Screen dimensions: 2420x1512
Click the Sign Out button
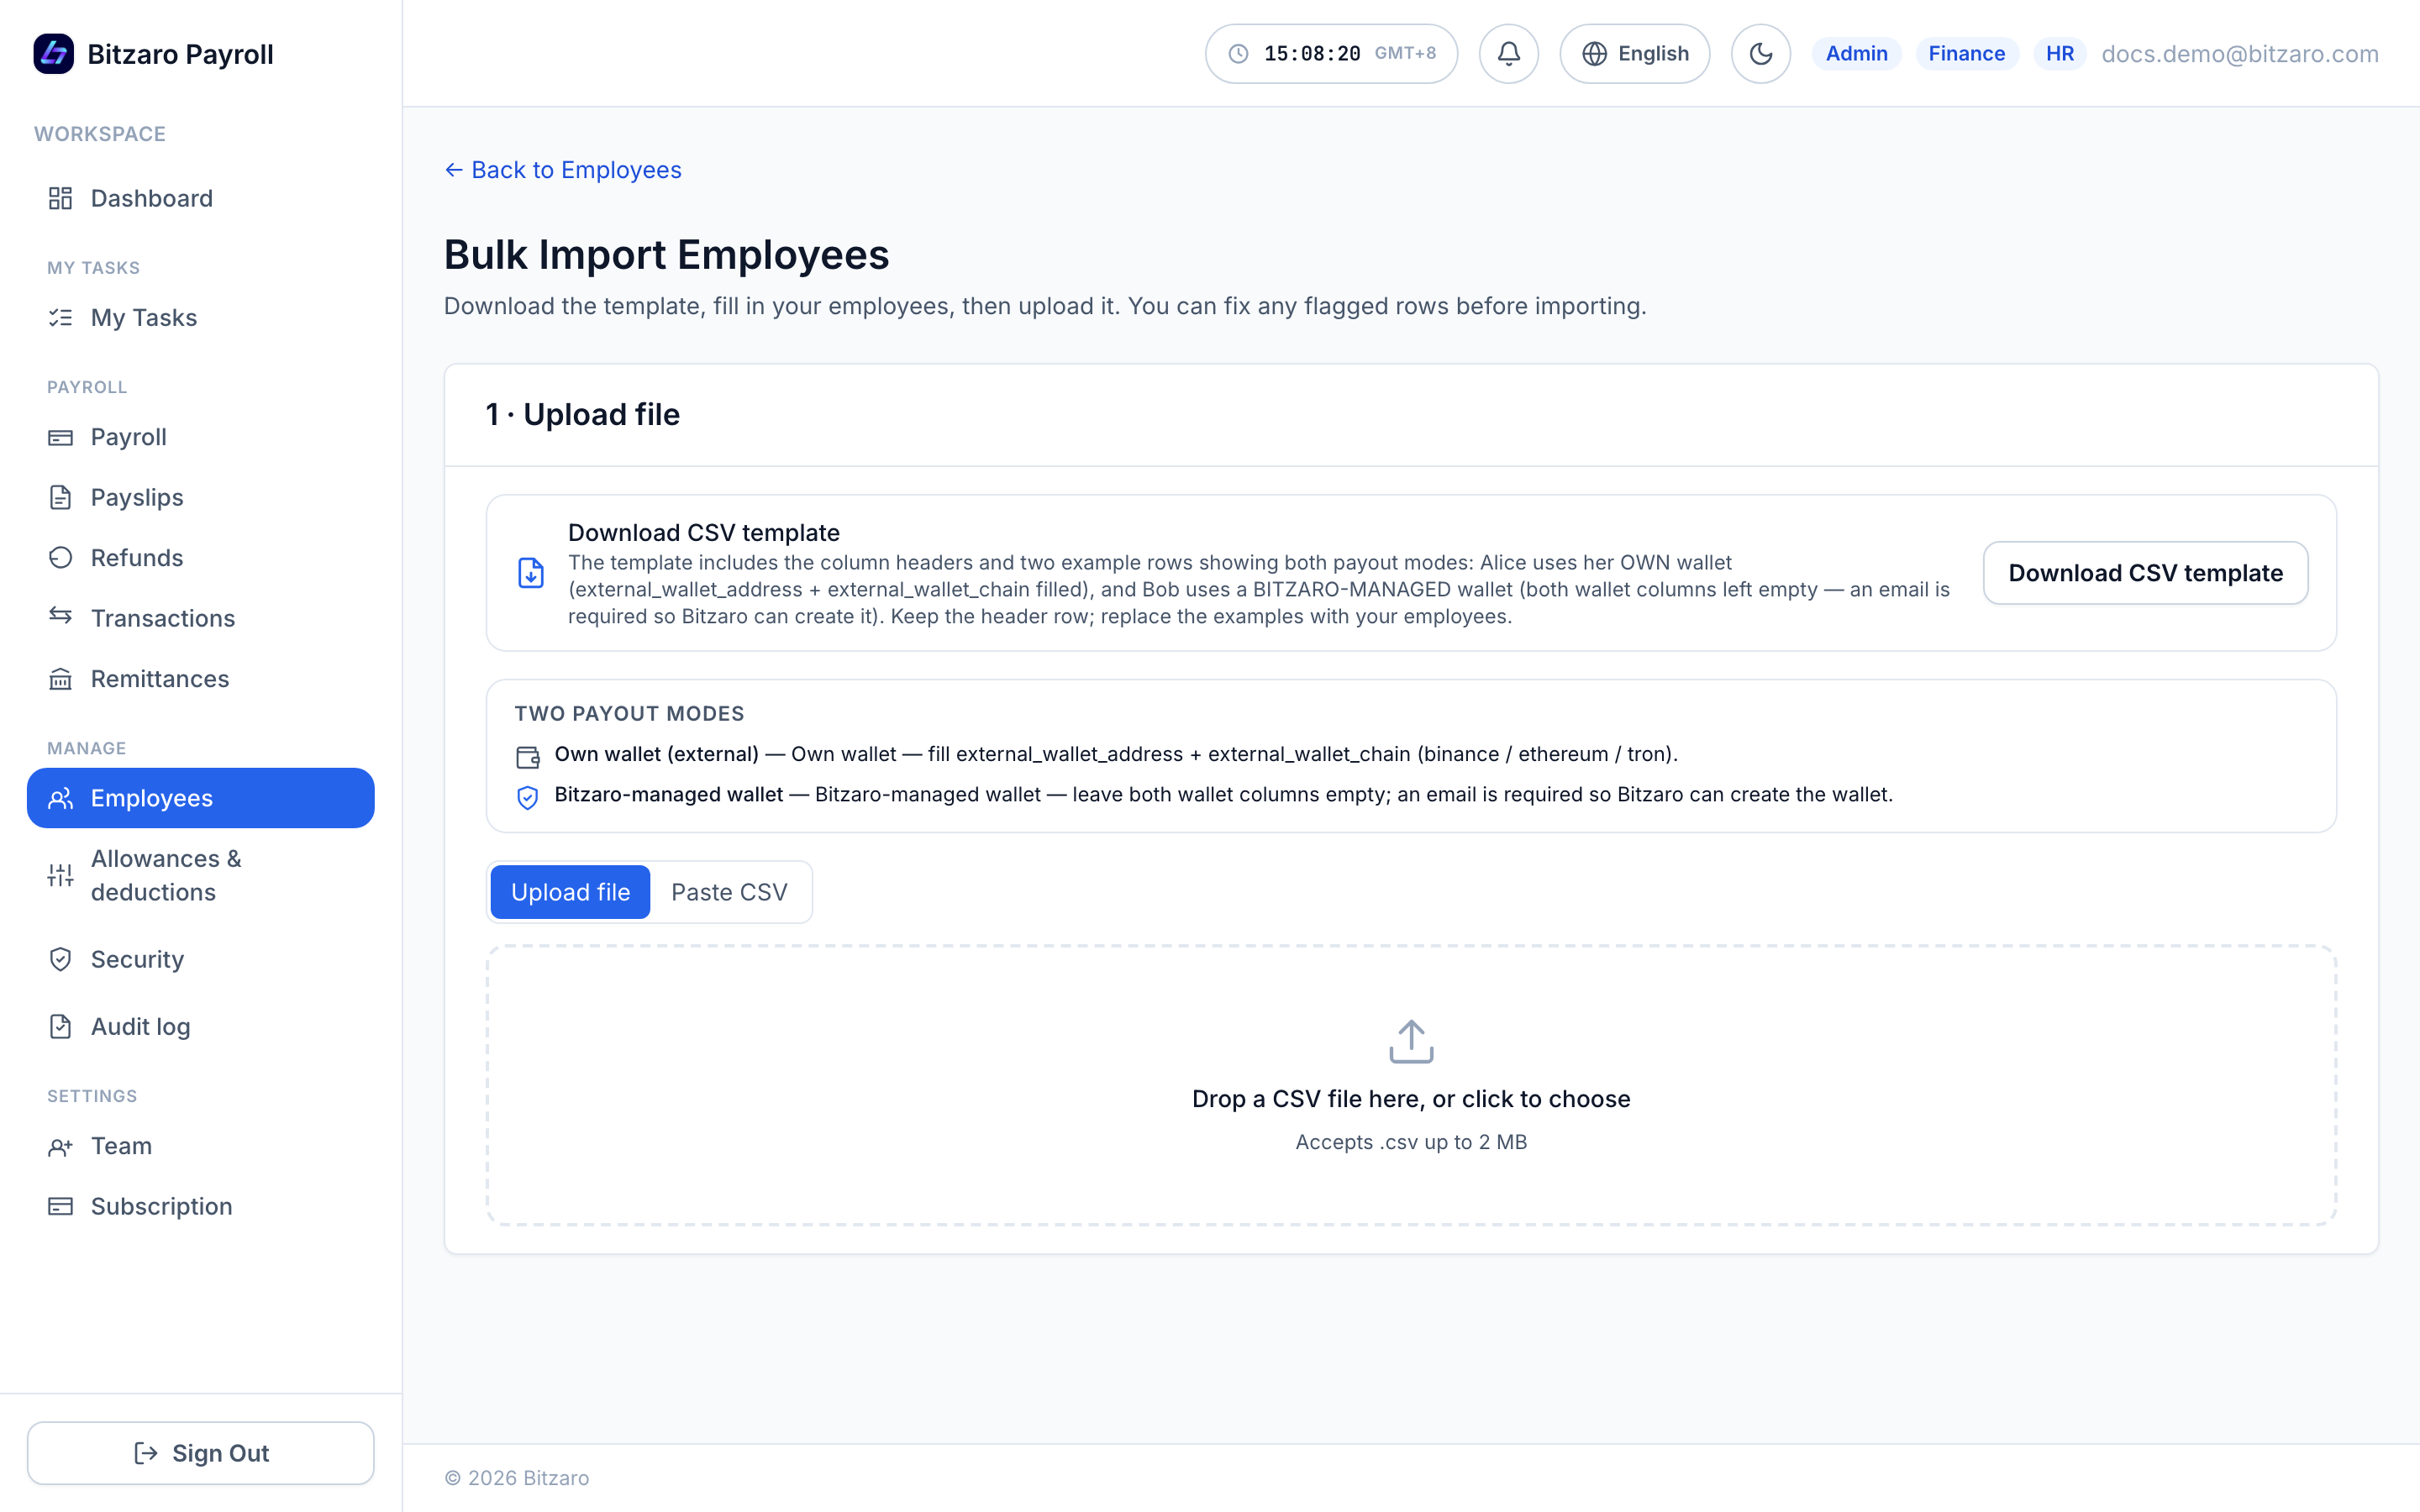200,1453
